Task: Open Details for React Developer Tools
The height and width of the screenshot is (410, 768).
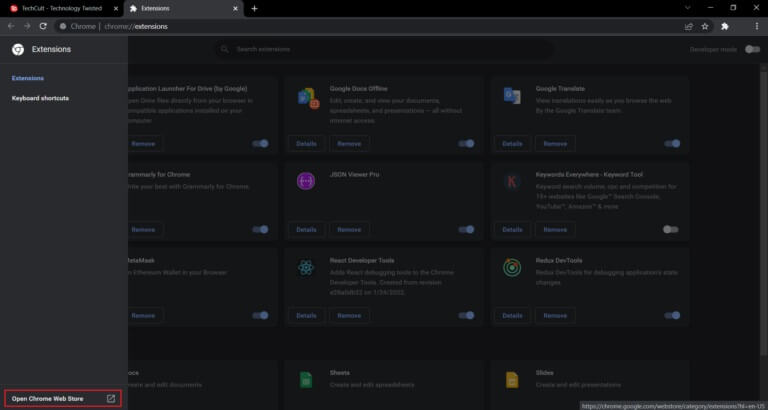Action: tap(307, 315)
